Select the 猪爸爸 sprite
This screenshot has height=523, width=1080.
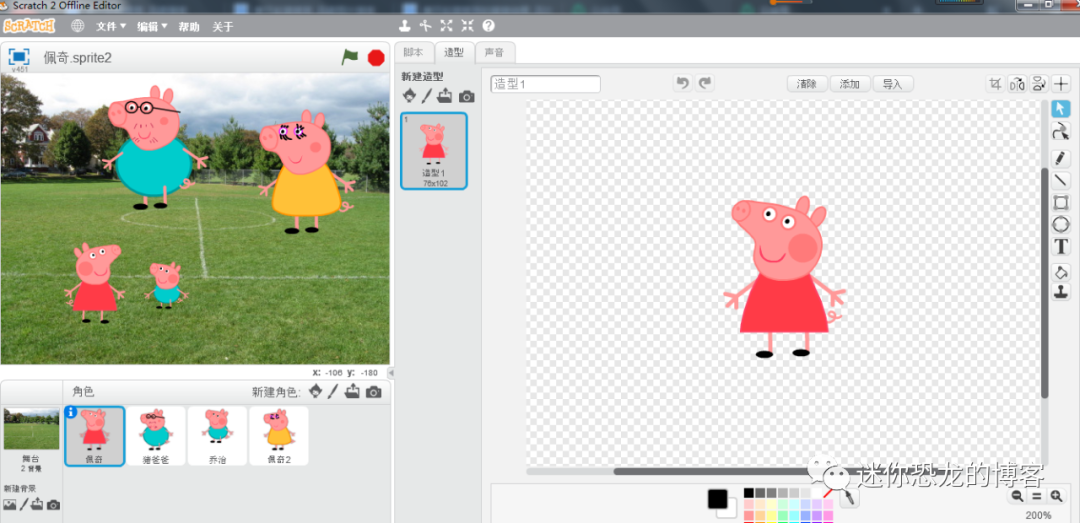pos(156,435)
